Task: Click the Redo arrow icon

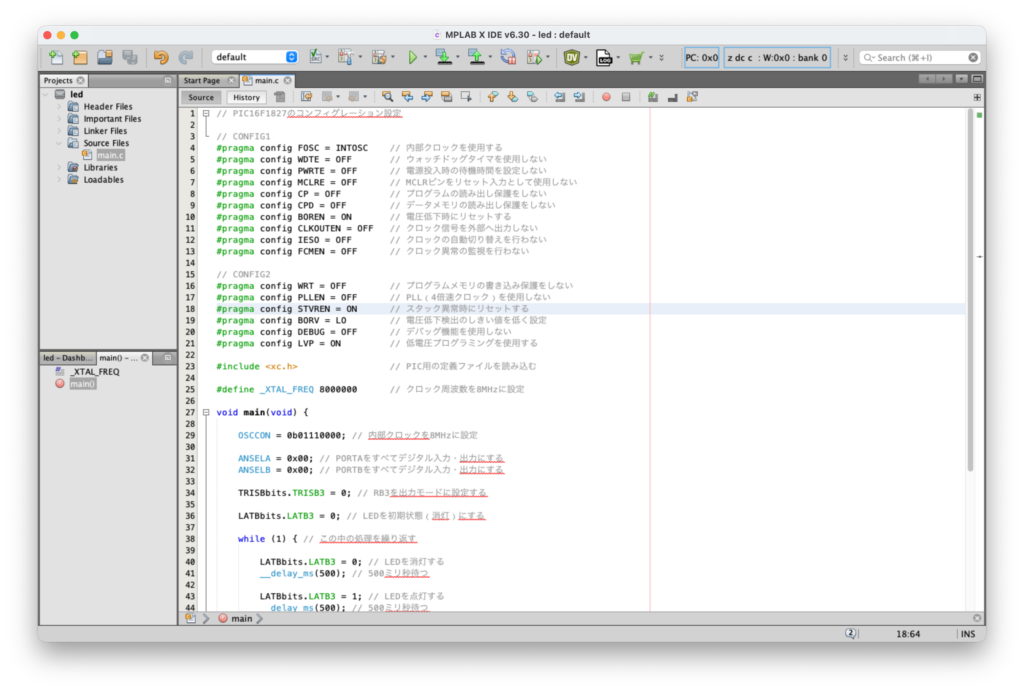Action: pos(185,57)
